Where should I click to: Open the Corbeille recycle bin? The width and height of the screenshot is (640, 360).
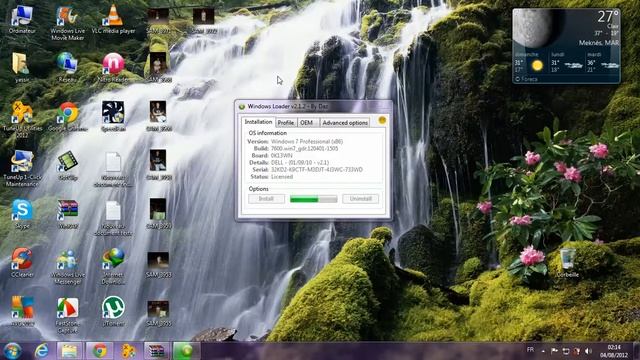point(567,263)
